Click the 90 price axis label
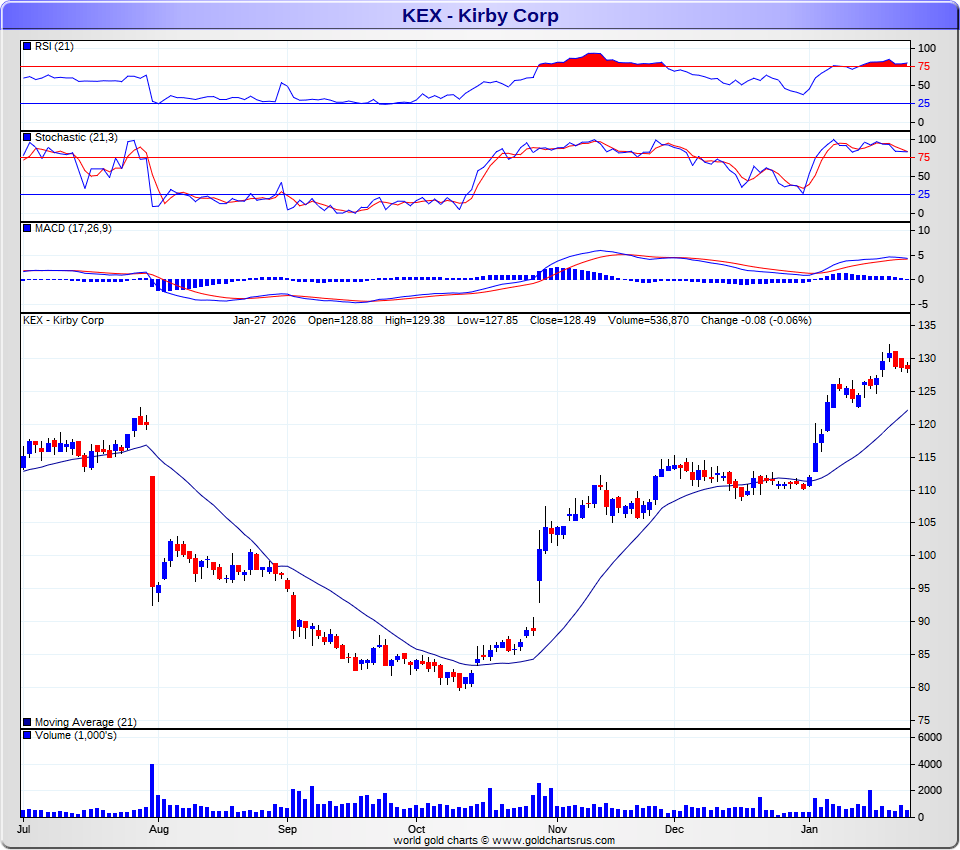The height and width of the screenshot is (850, 960). [x=924, y=622]
